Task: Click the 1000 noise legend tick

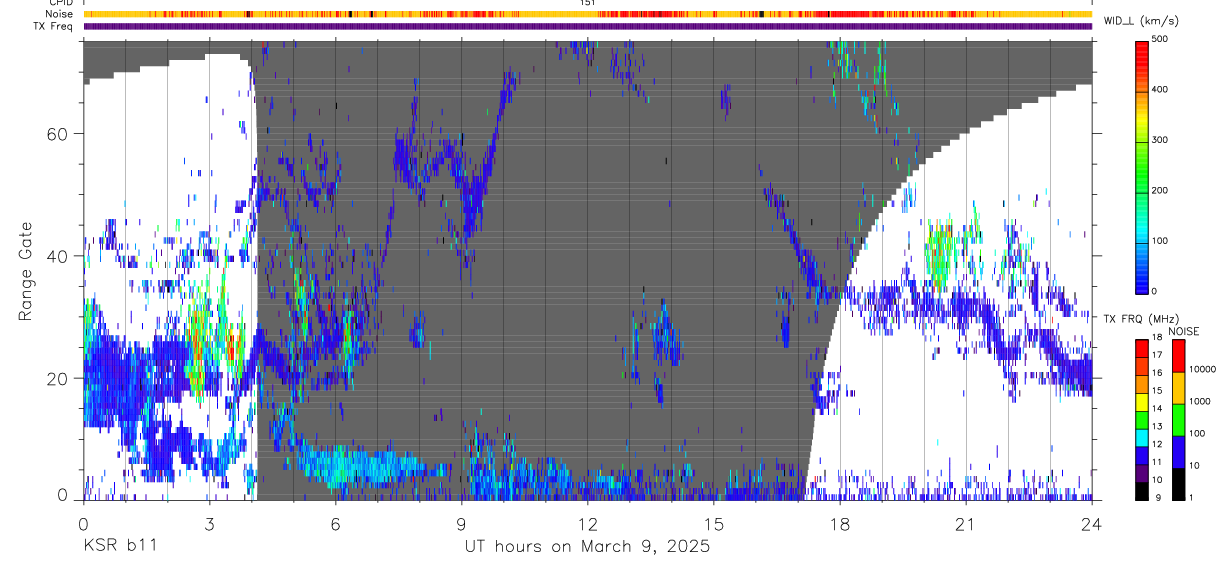Action: (x=1200, y=400)
